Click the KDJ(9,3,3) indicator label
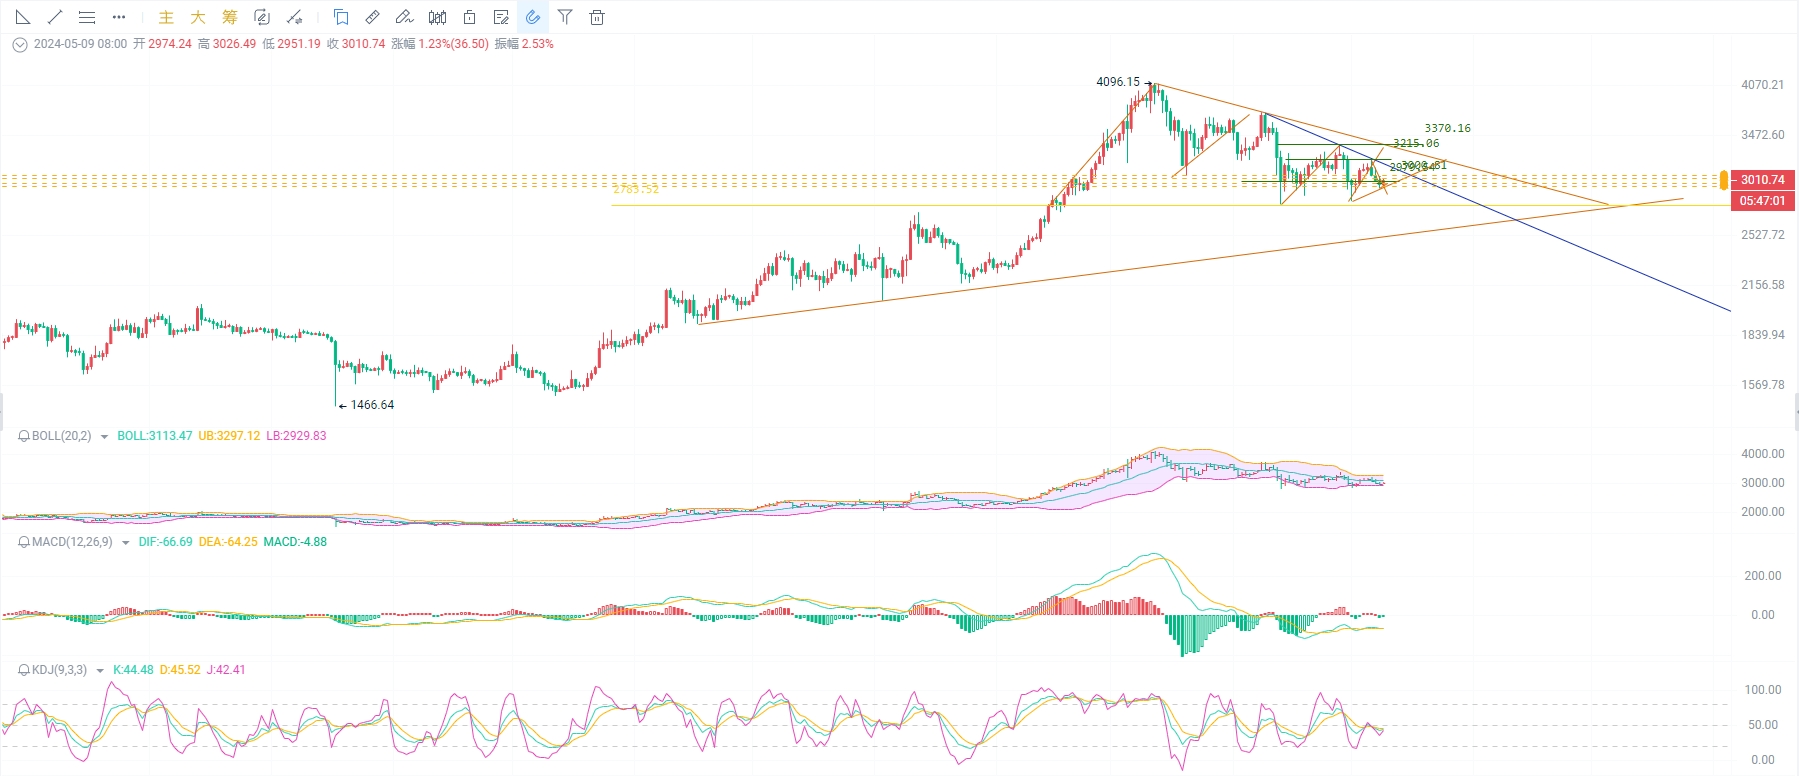Screen dimensions: 1799x776 pos(60,670)
